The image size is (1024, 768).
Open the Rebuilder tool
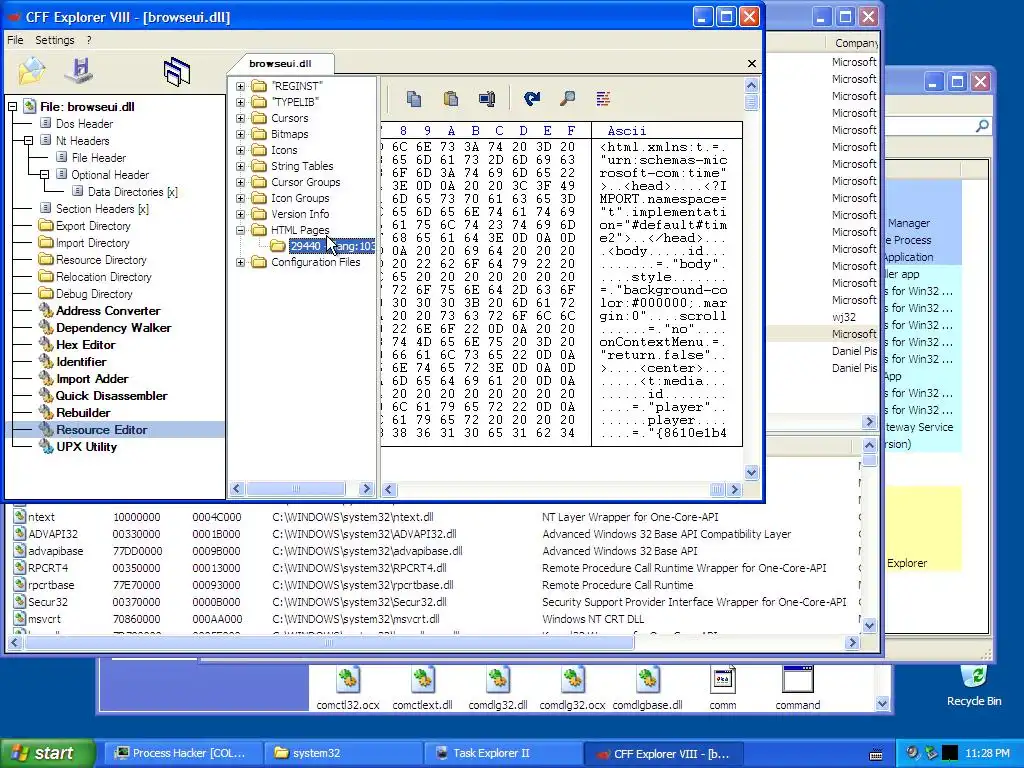coord(83,413)
